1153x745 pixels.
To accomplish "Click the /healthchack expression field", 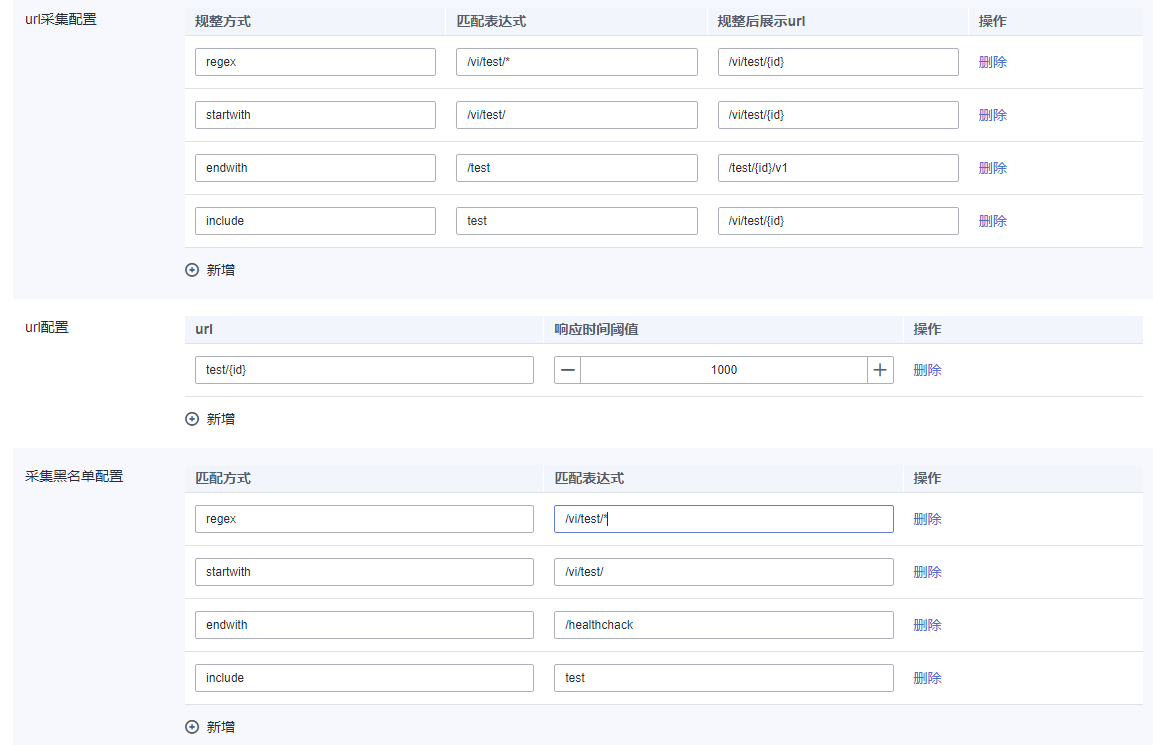I will (x=723, y=625).
